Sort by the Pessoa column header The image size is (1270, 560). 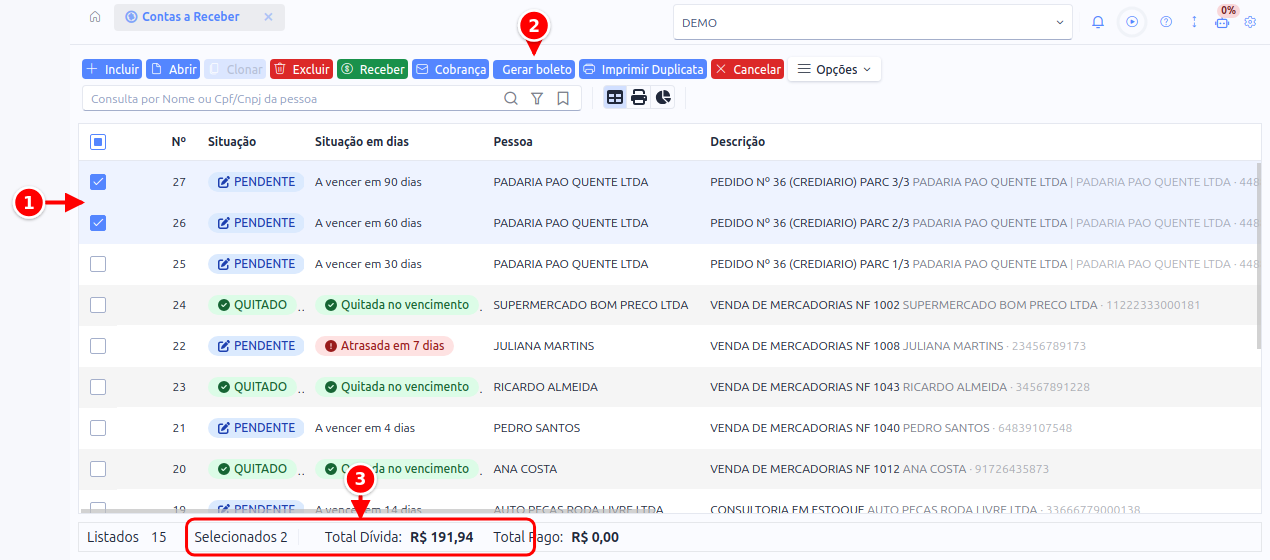point(513,142)
